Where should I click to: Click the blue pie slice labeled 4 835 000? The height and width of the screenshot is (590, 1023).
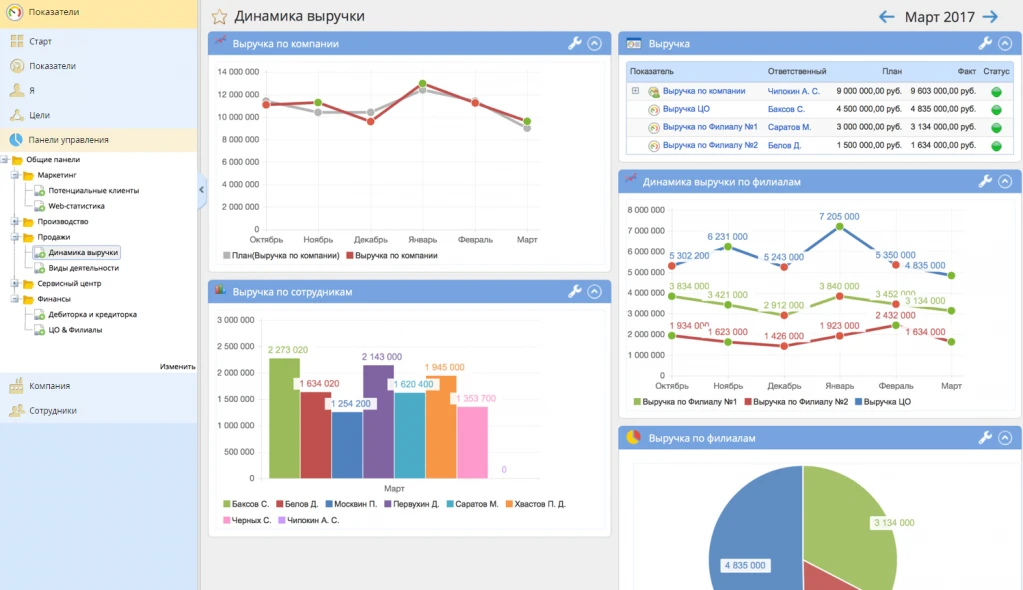(750, 530)
